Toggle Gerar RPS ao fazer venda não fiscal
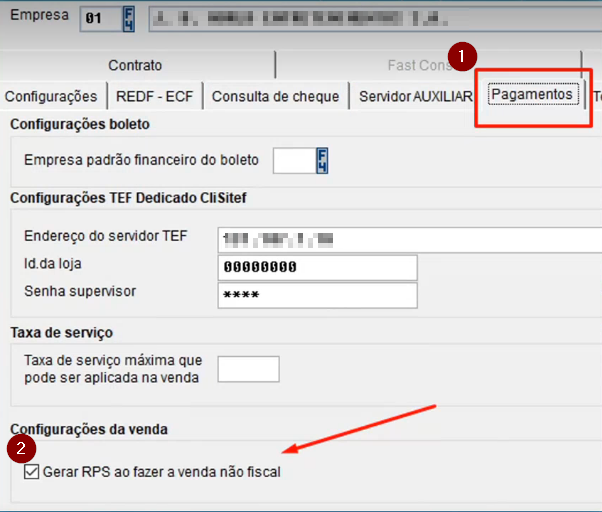This screenshot has width=602, height=512. point(31,471)
